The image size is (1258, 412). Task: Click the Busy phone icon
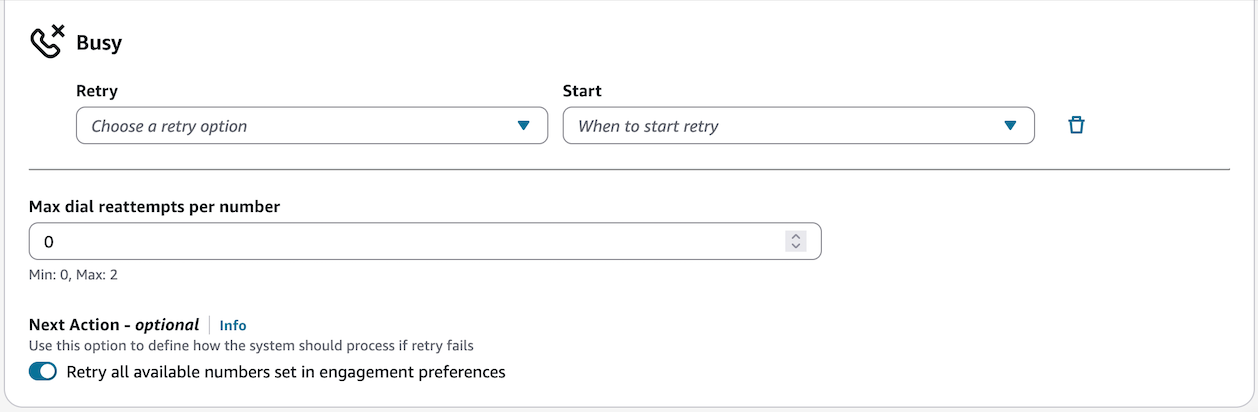[47, 43]
